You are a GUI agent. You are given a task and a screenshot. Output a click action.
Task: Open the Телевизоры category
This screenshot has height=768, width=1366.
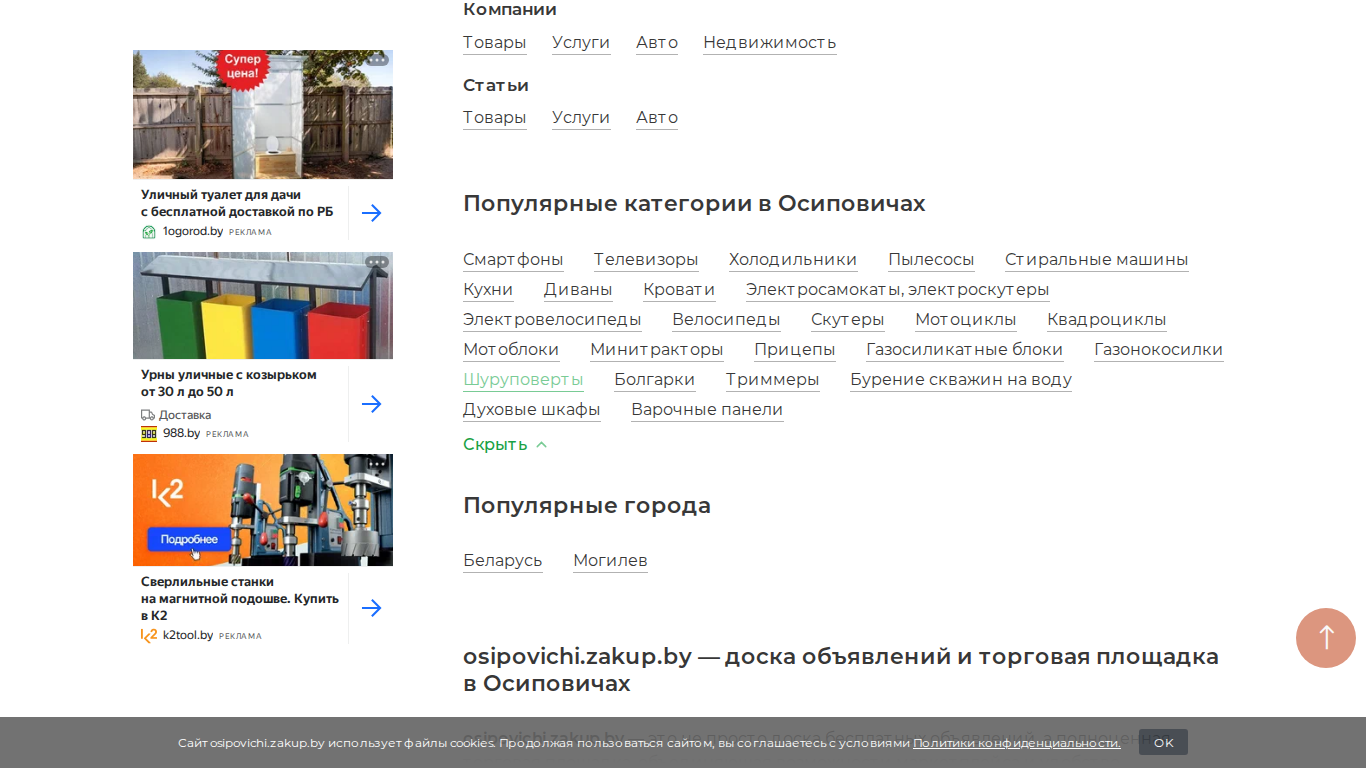[x=646, y=259]
